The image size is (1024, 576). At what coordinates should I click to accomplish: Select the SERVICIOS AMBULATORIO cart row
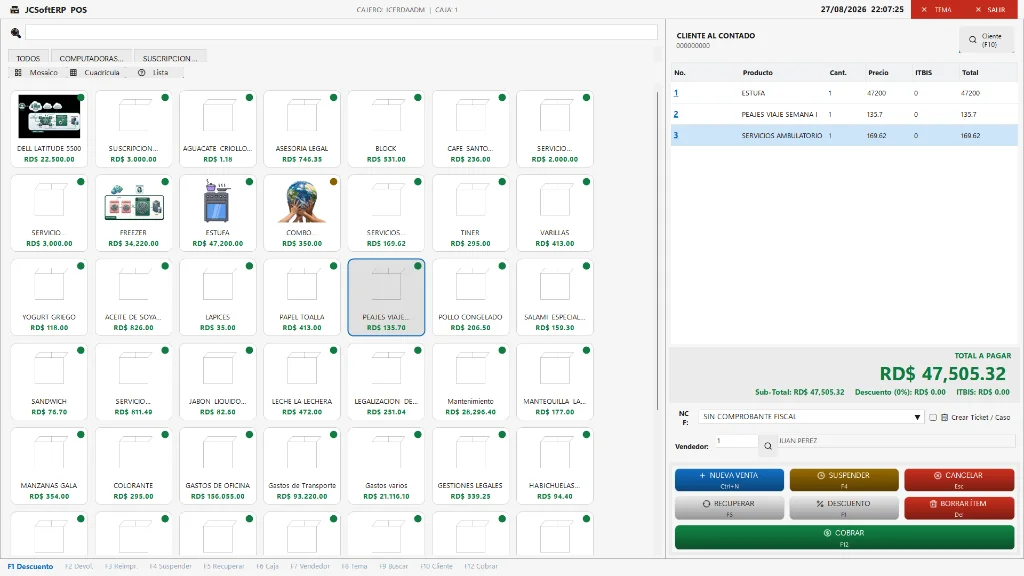pos(844,135)
